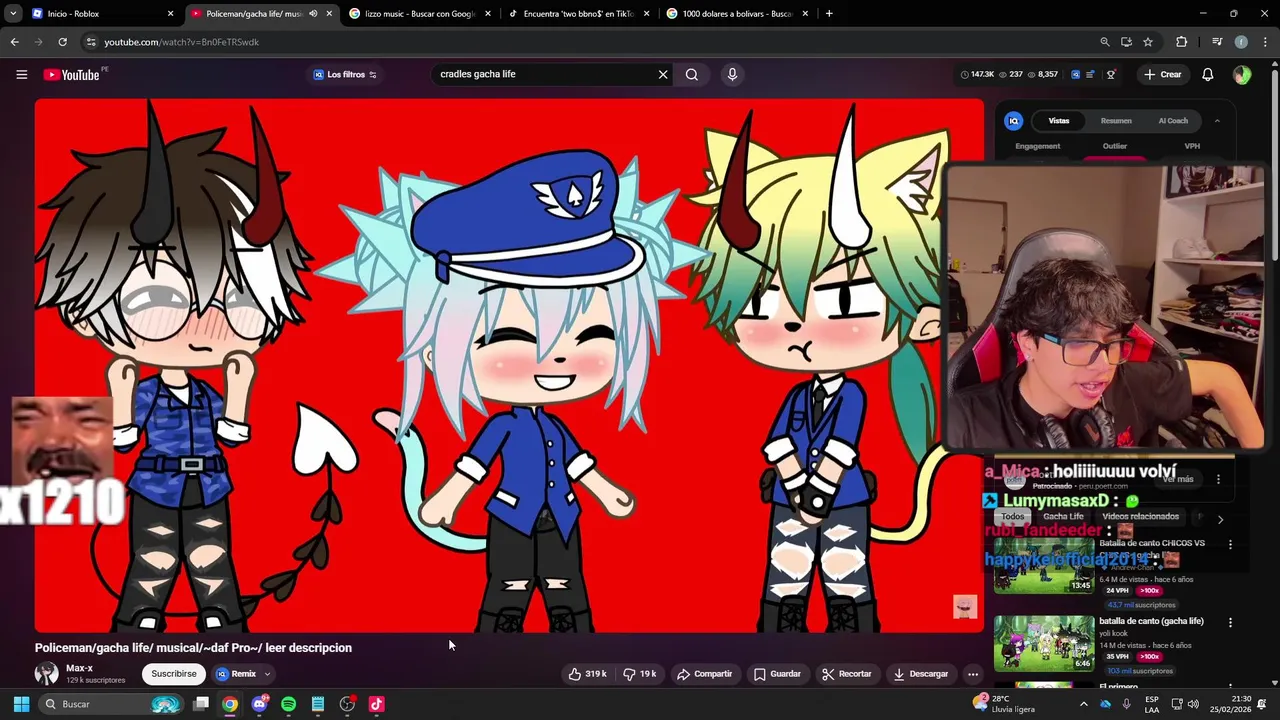The image size is (1280, 720).
Task: Open the account avatar menu
Action: pos(1242,74)
